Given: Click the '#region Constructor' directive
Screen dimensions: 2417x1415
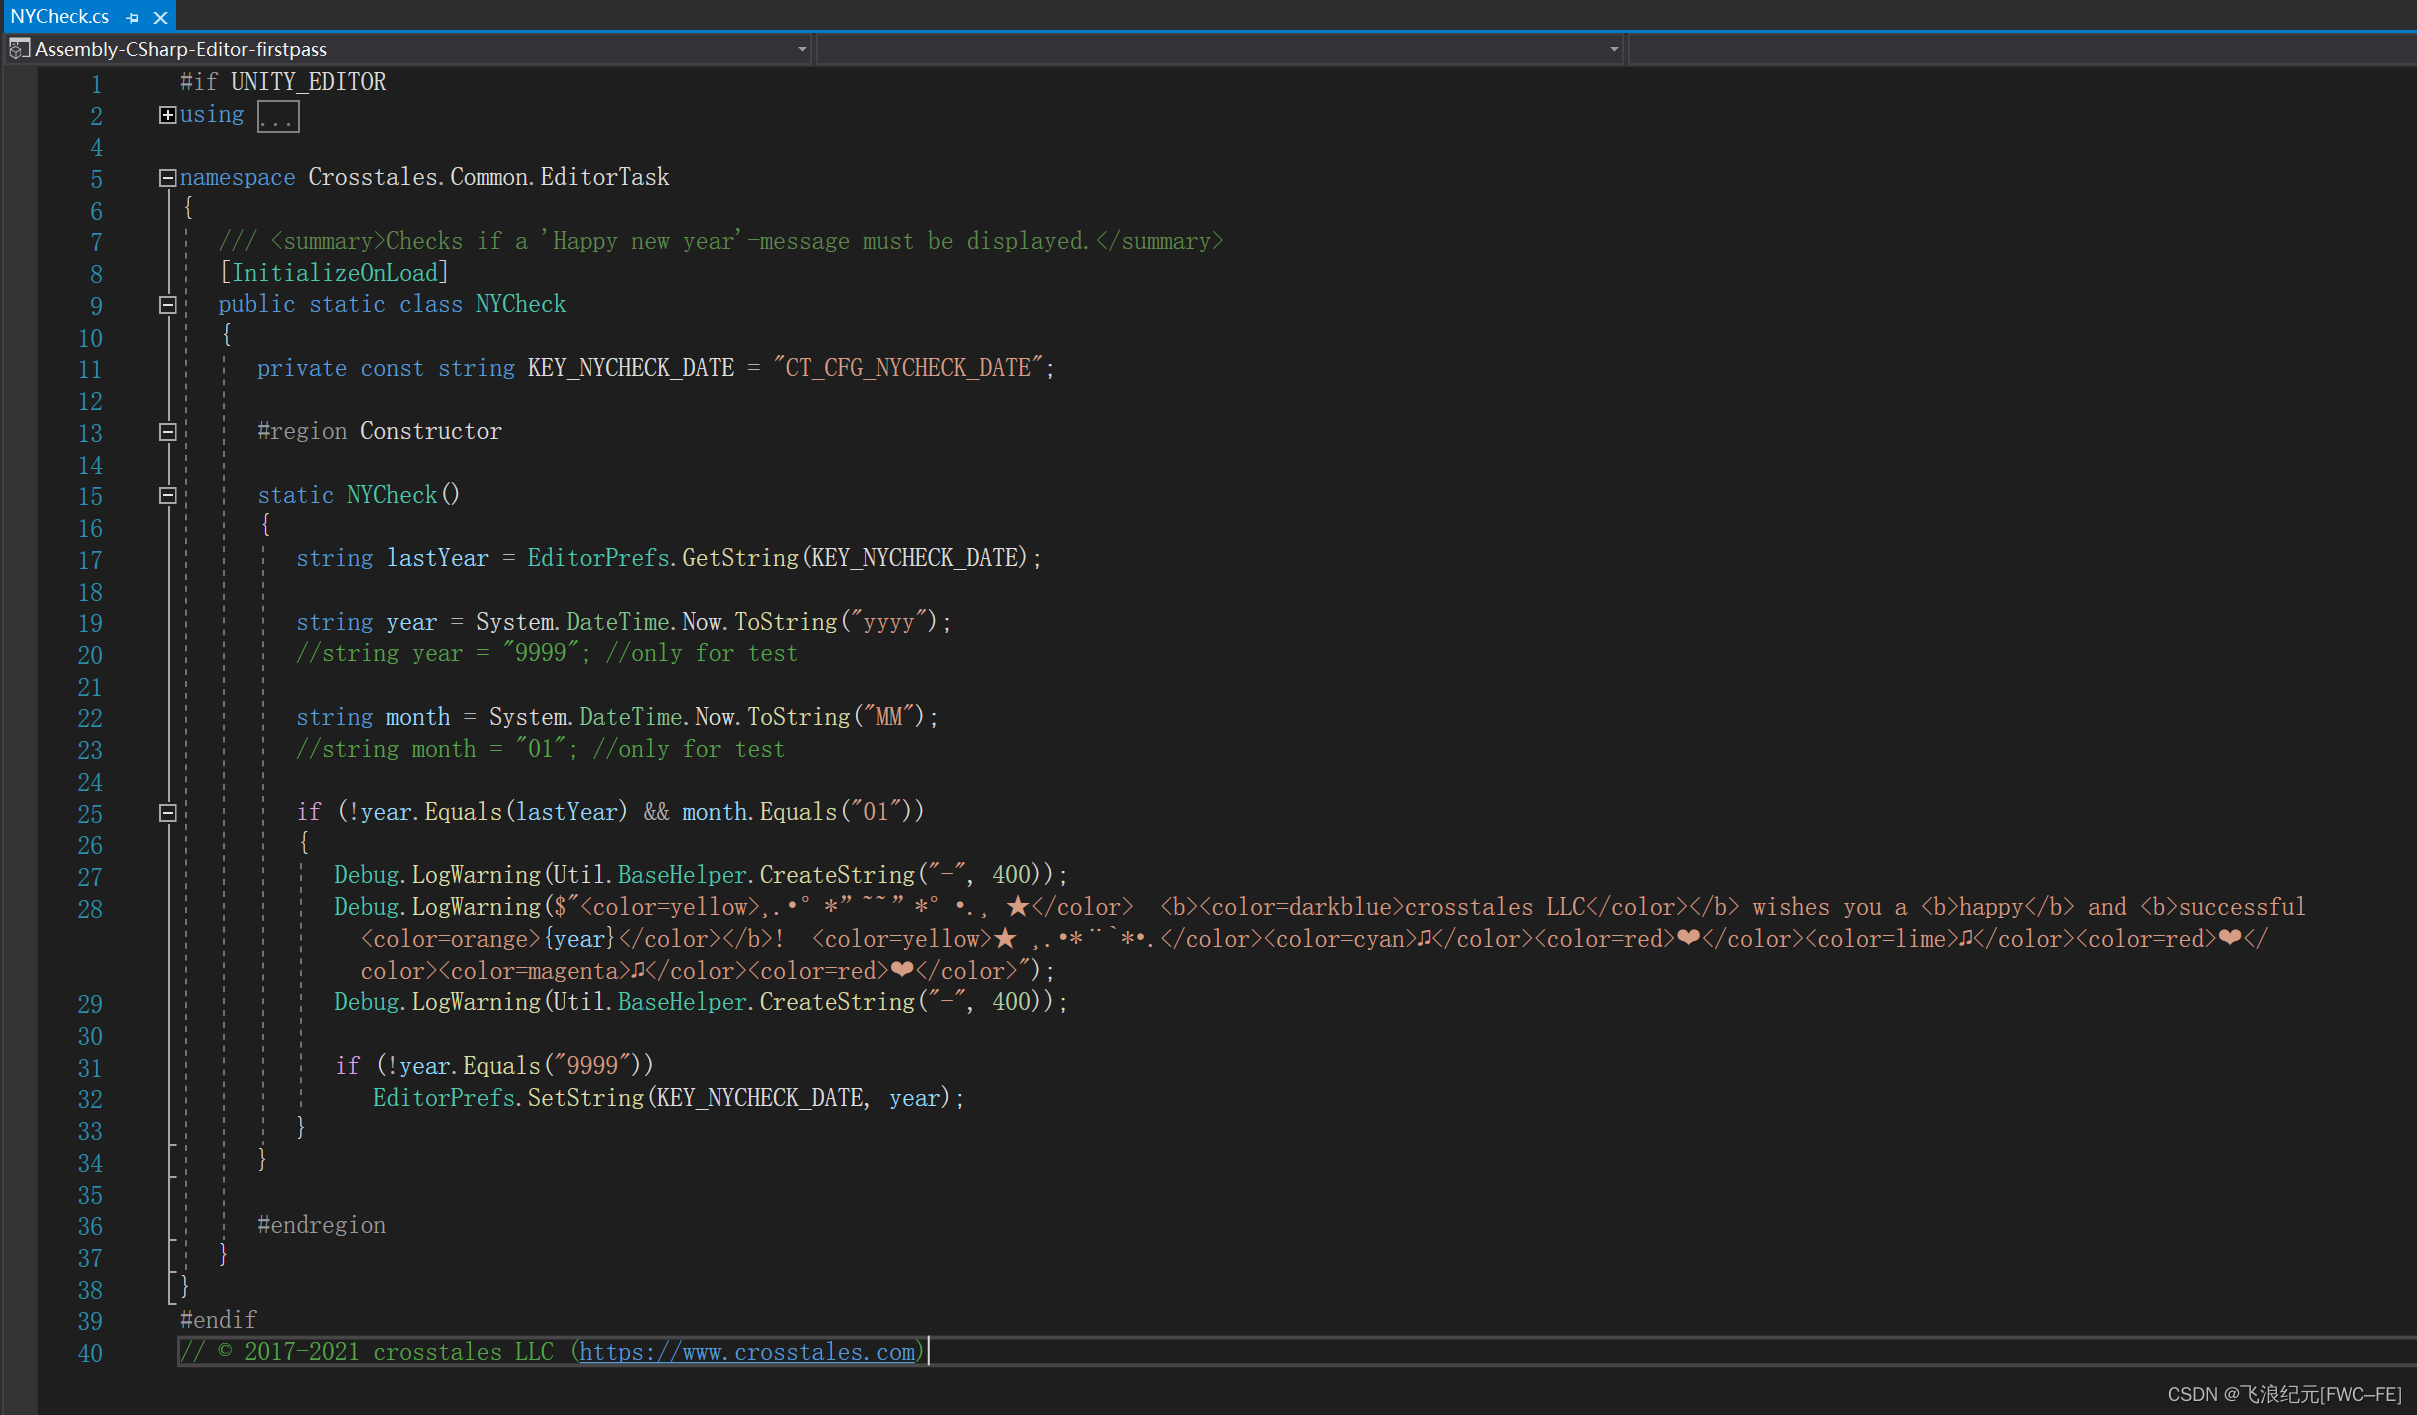Looking at the screenshot, I should [379, 431].
